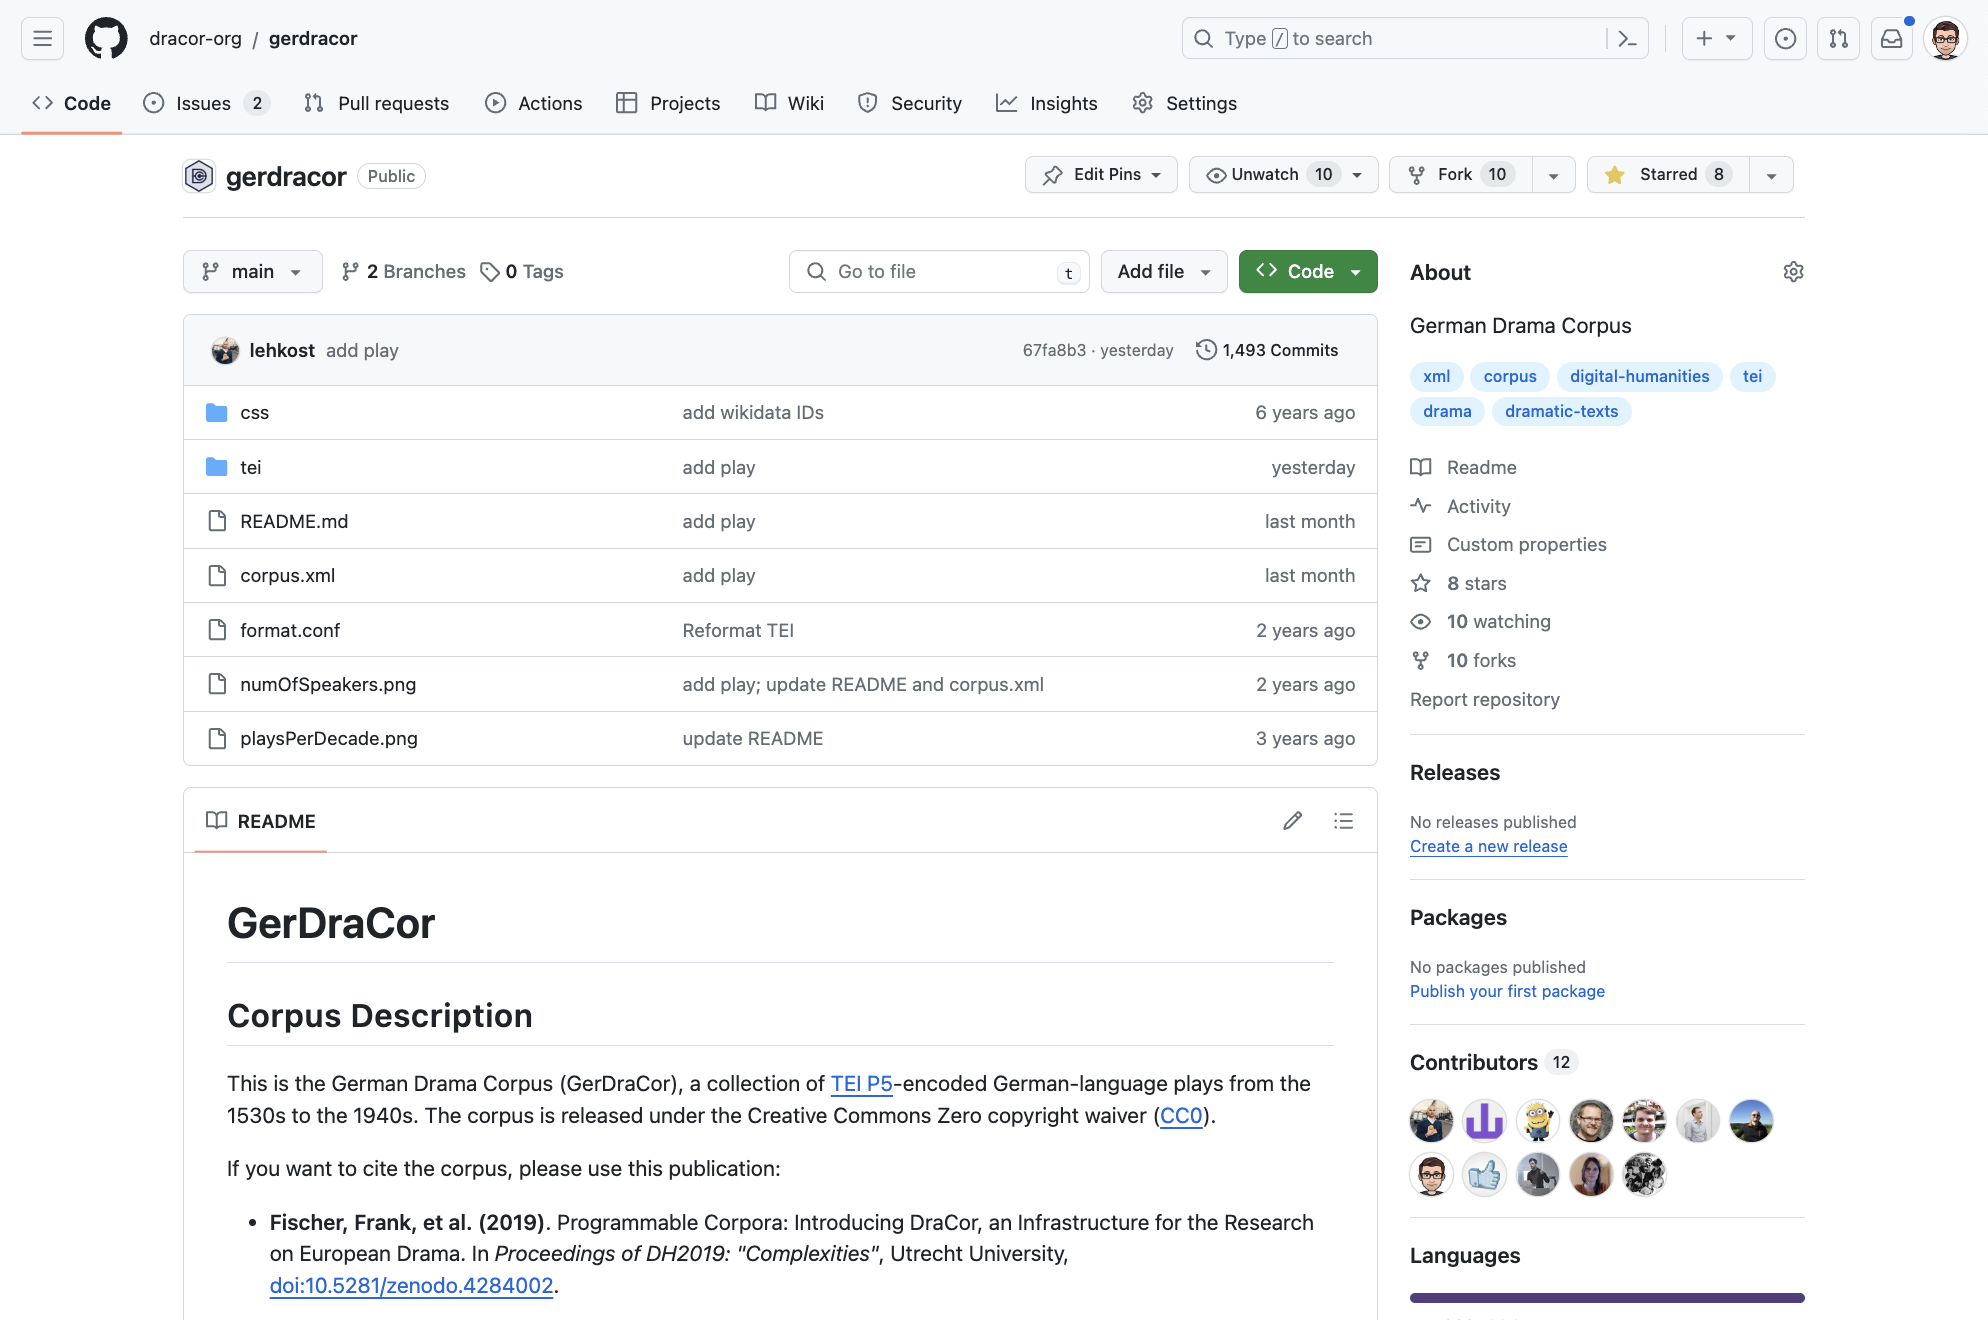Open pull requests icon in header

tap(1838, 38)
